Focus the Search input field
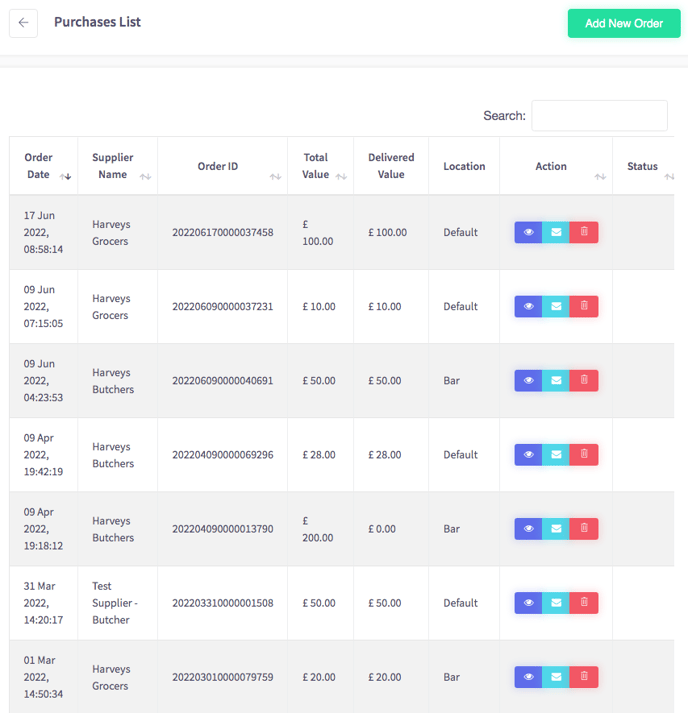This screenshot has height=713, width=688. (x=599, y=115)
